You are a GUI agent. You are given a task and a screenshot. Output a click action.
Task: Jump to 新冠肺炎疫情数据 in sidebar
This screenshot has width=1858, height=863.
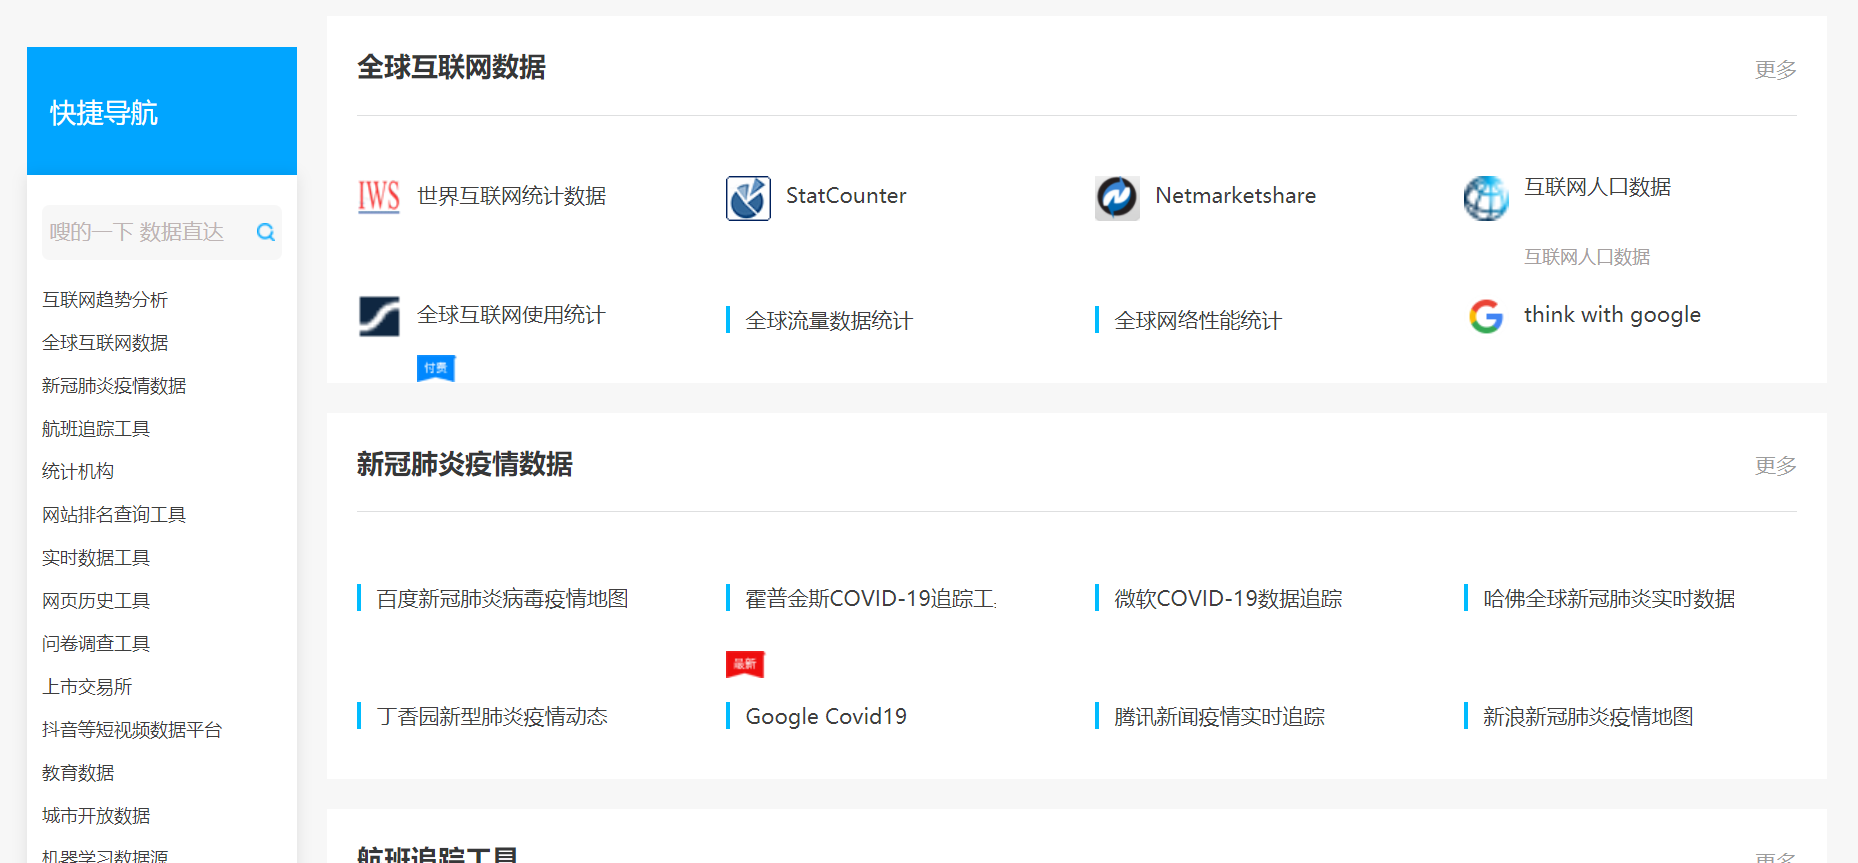[114, 386]
